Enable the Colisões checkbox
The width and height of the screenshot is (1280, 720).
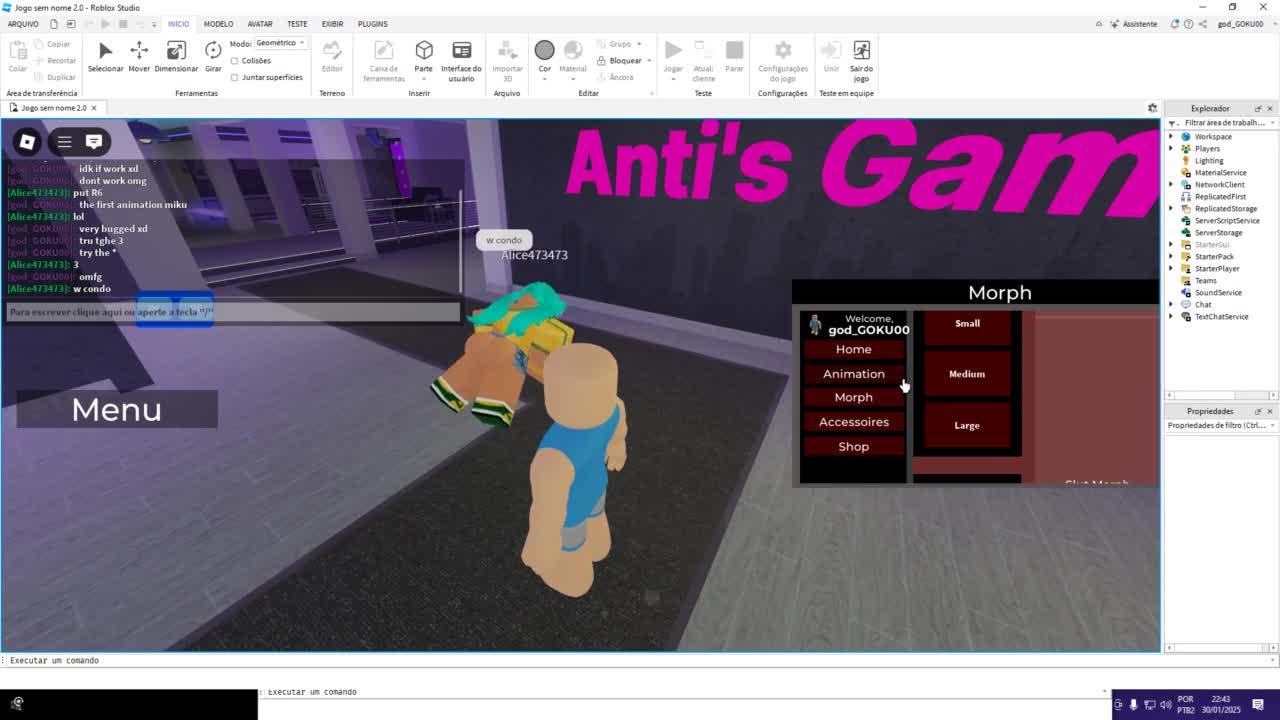click(235, 61)
